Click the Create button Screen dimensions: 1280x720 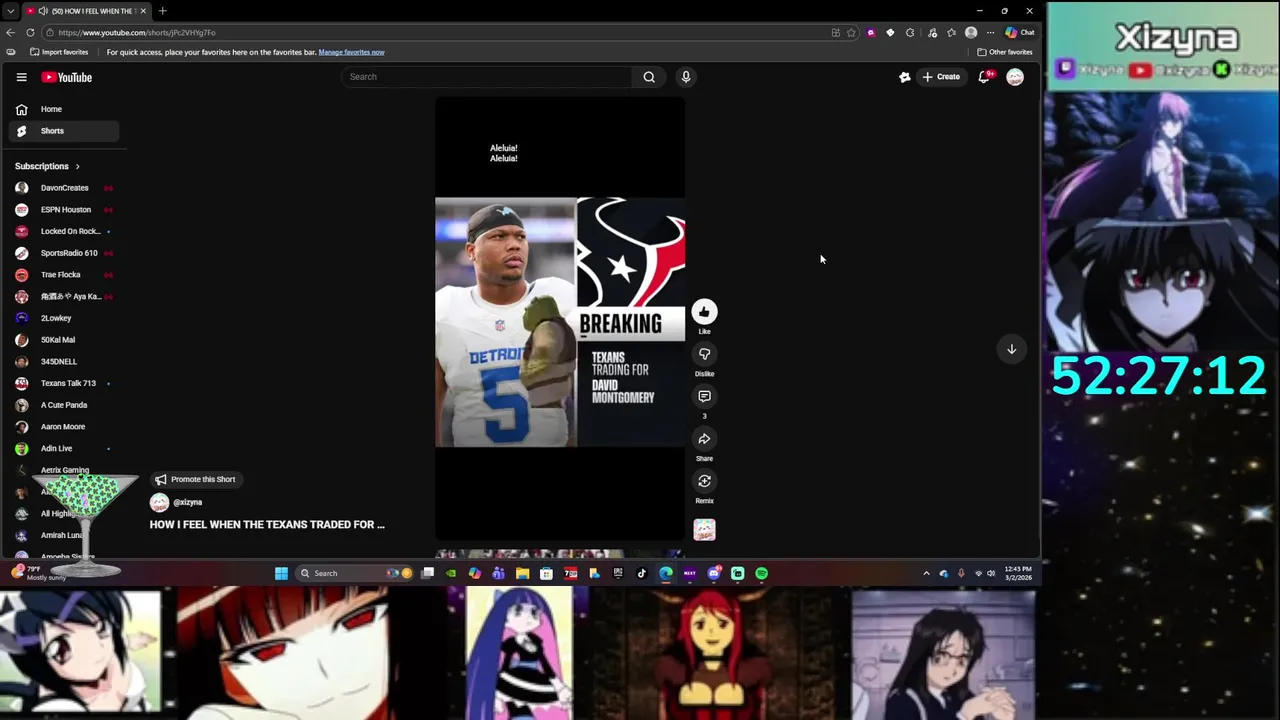pyautogui.click(x=941, y=77)
